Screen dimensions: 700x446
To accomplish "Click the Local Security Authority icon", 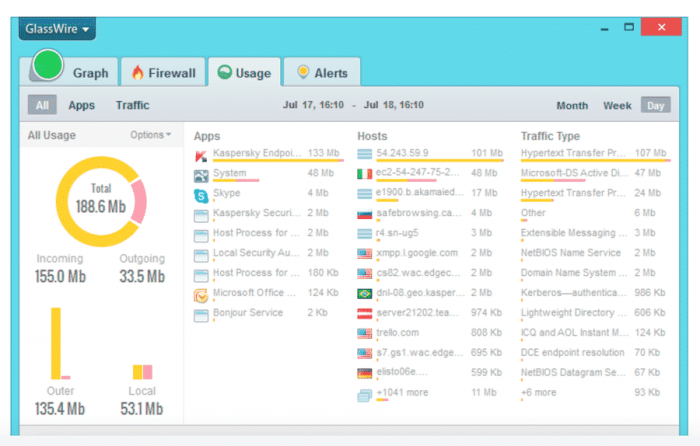I will [x=201, y=256].
